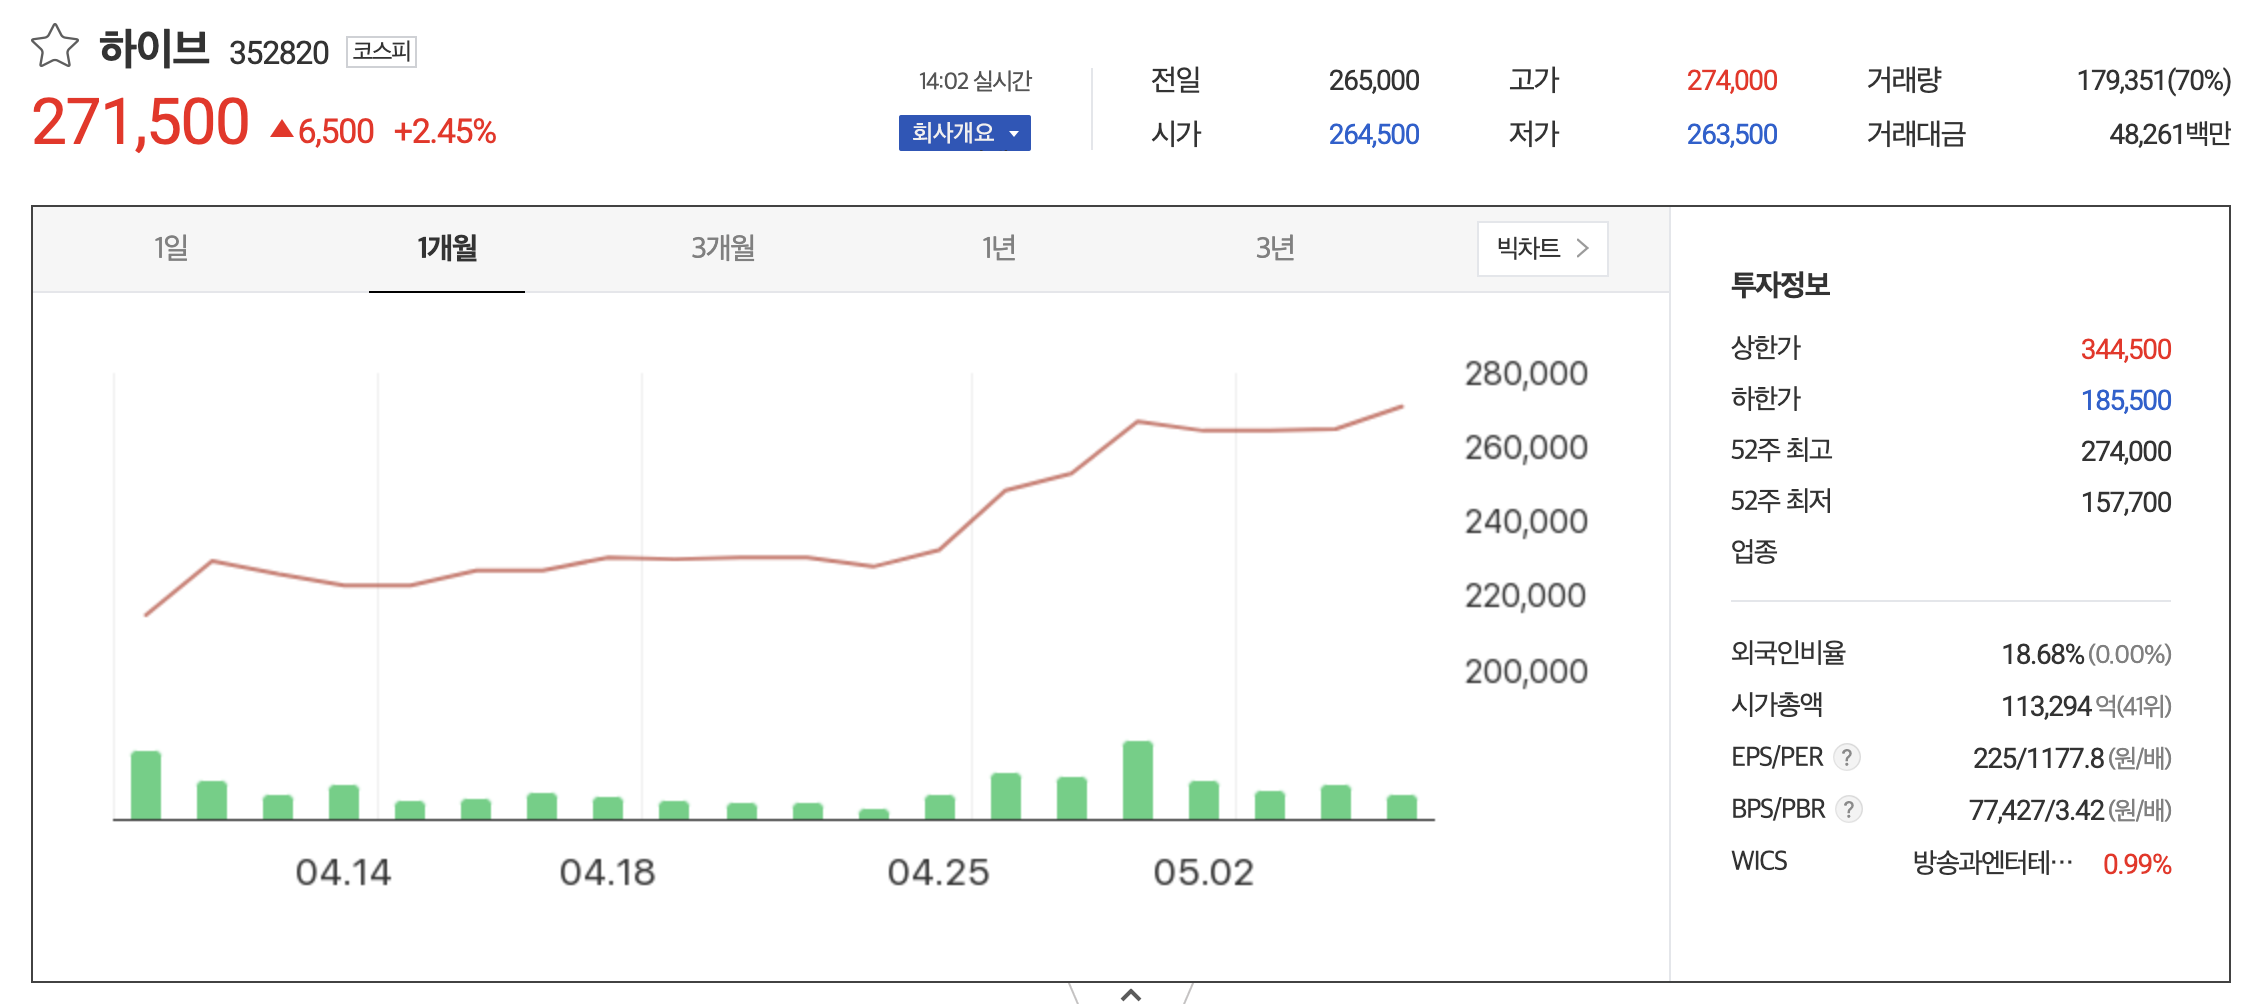Click the price change +2.45%
This screenshot has height=1004, width=2258.
click(445, 132)
